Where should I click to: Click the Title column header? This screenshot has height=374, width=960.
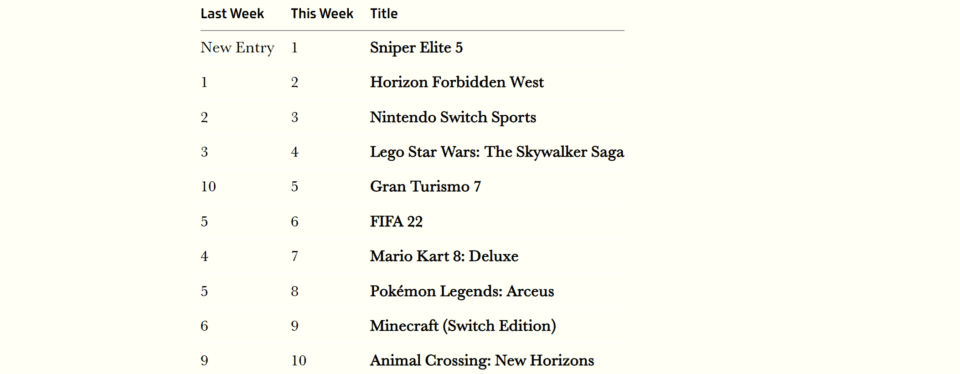[x=384, y=13]
